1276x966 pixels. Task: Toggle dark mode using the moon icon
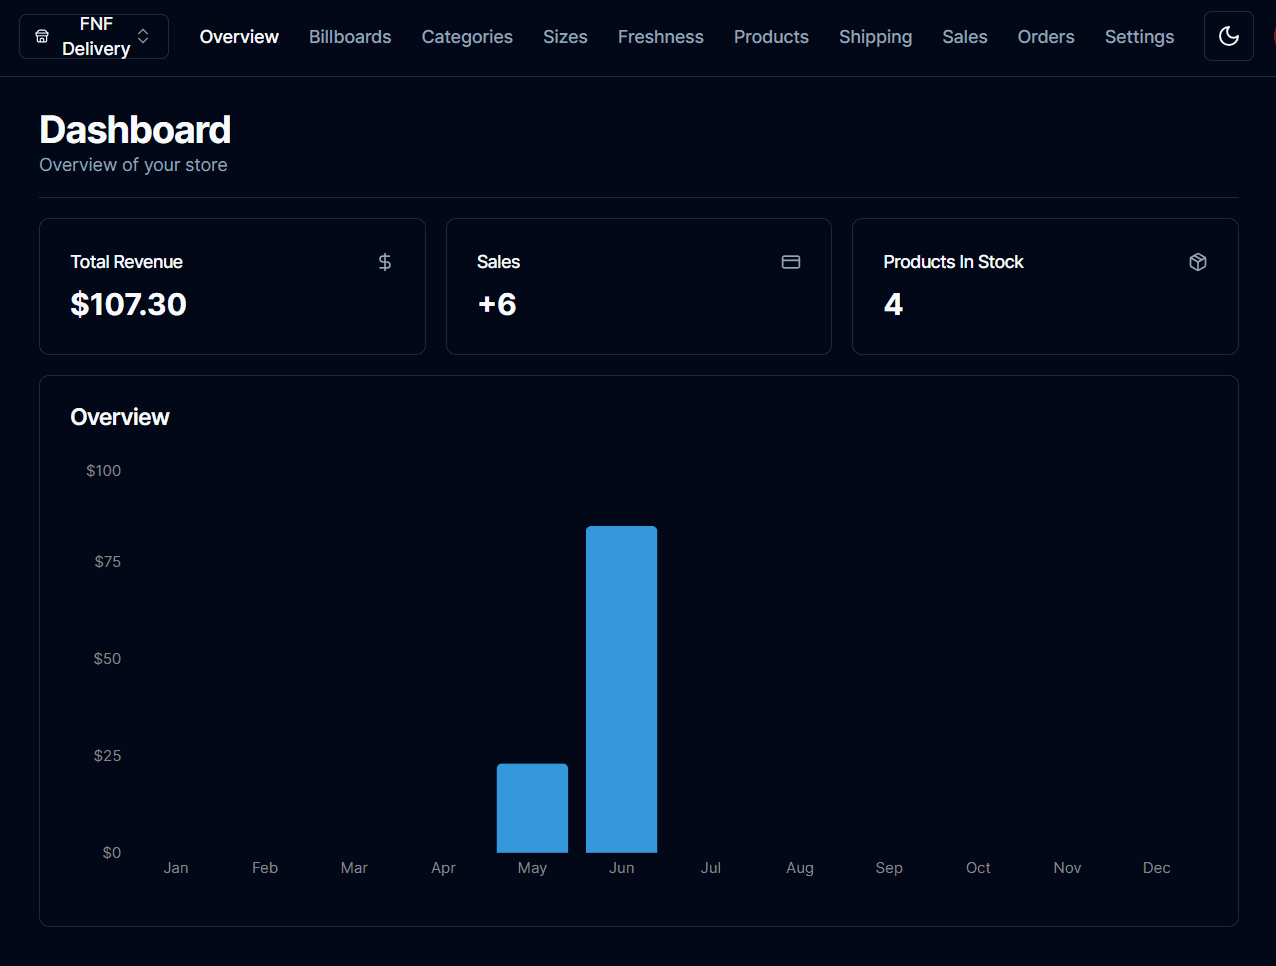[1228, 35]
